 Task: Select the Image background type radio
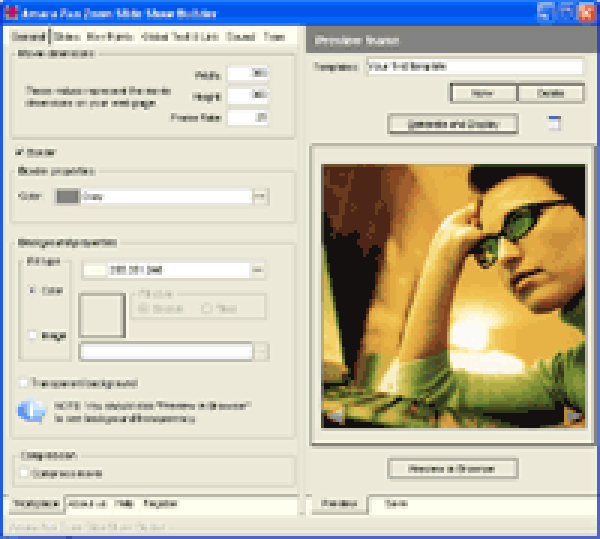tap(33, 335)
